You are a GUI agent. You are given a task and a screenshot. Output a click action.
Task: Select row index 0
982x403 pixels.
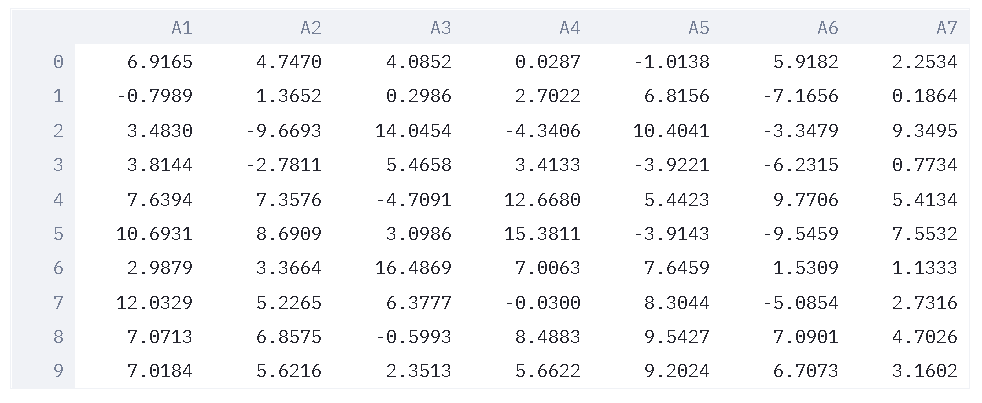click(57, 62)
